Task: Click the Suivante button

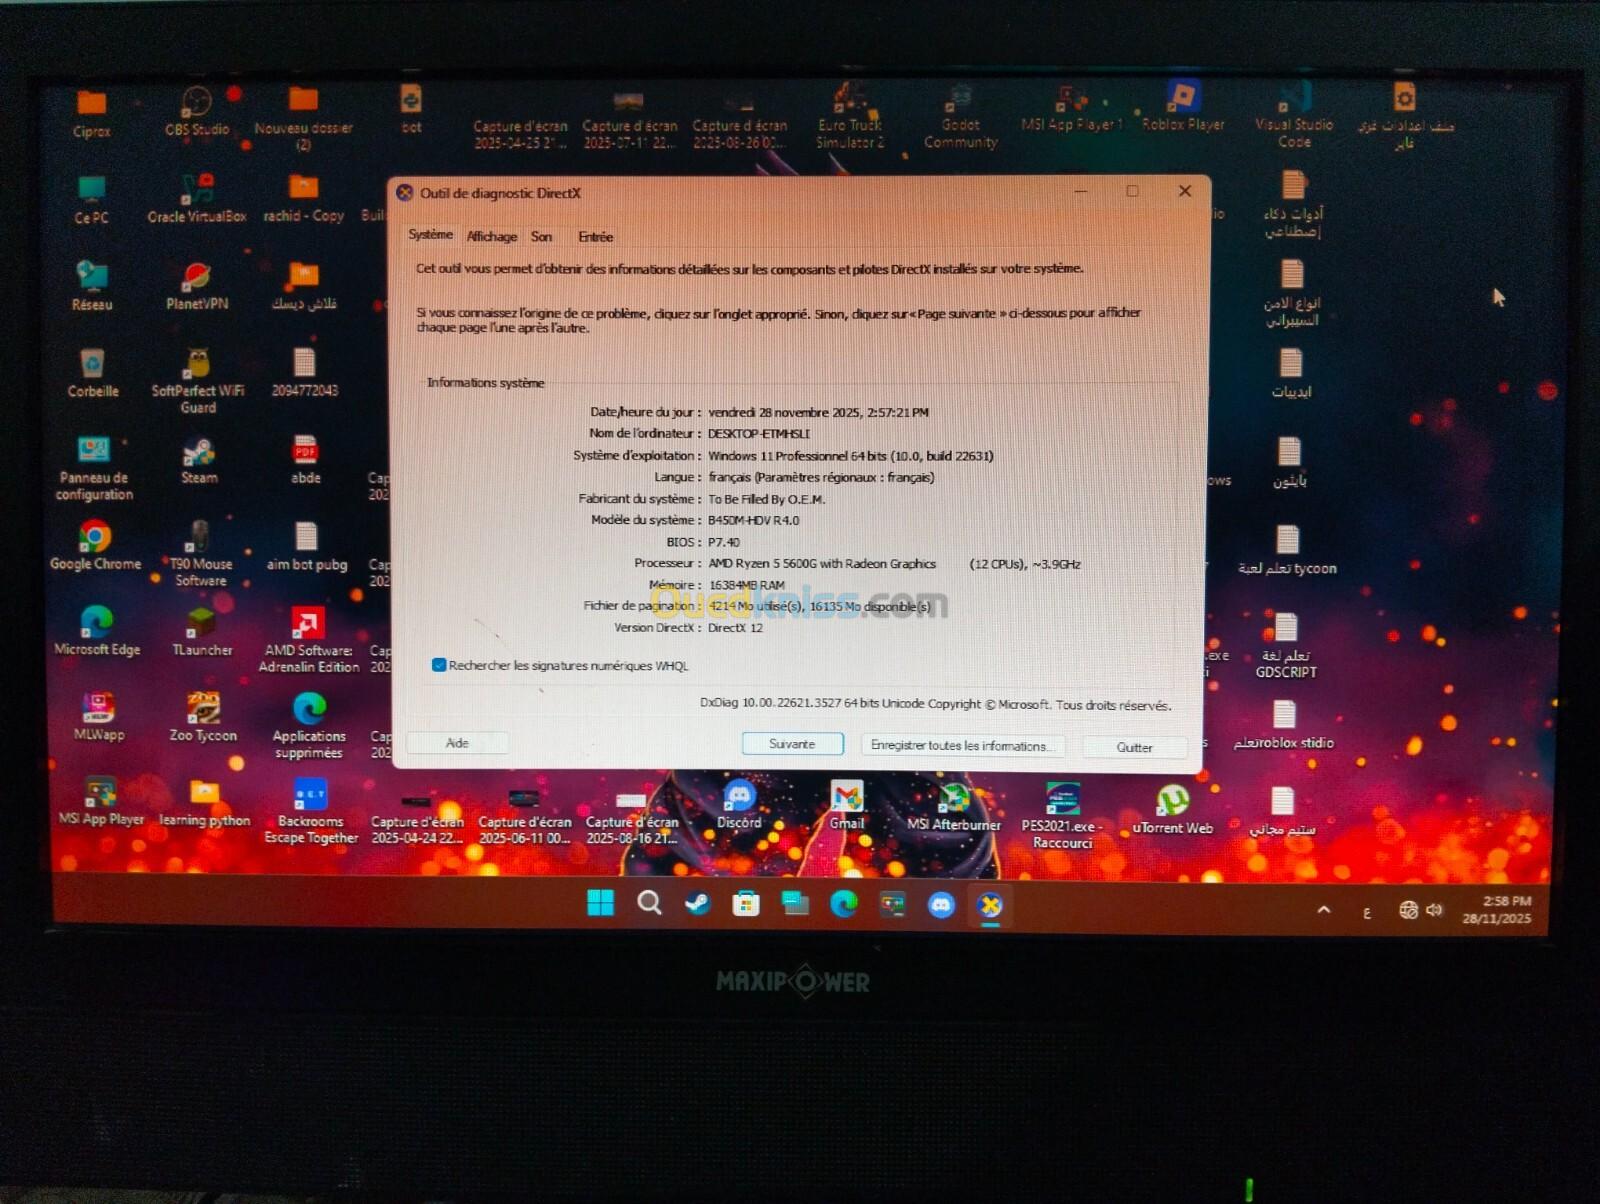Action: (792, 744)
